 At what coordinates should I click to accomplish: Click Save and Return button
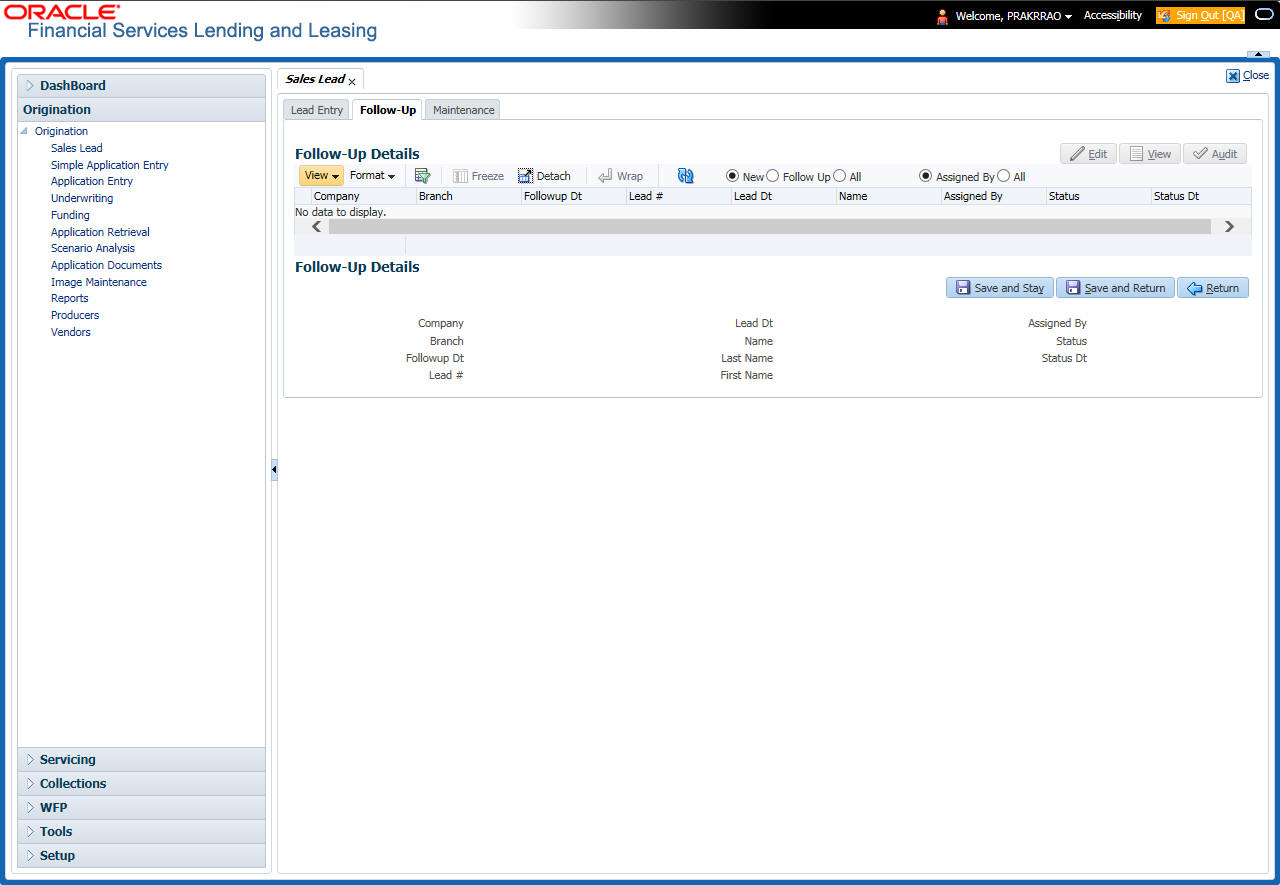1115,288
